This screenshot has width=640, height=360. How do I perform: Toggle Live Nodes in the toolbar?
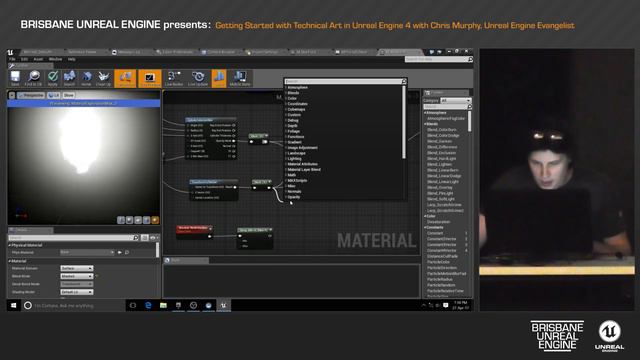pyautogui.click(x=174, y=78)
